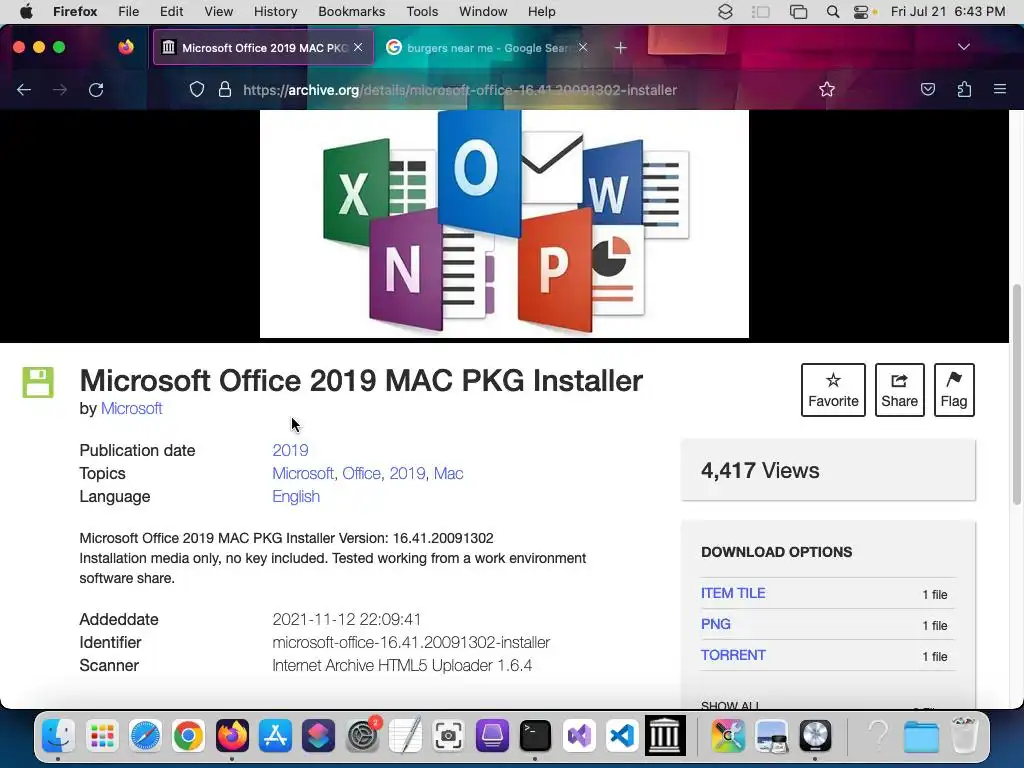Open Trash from the Dock

[x=965, y=735]
